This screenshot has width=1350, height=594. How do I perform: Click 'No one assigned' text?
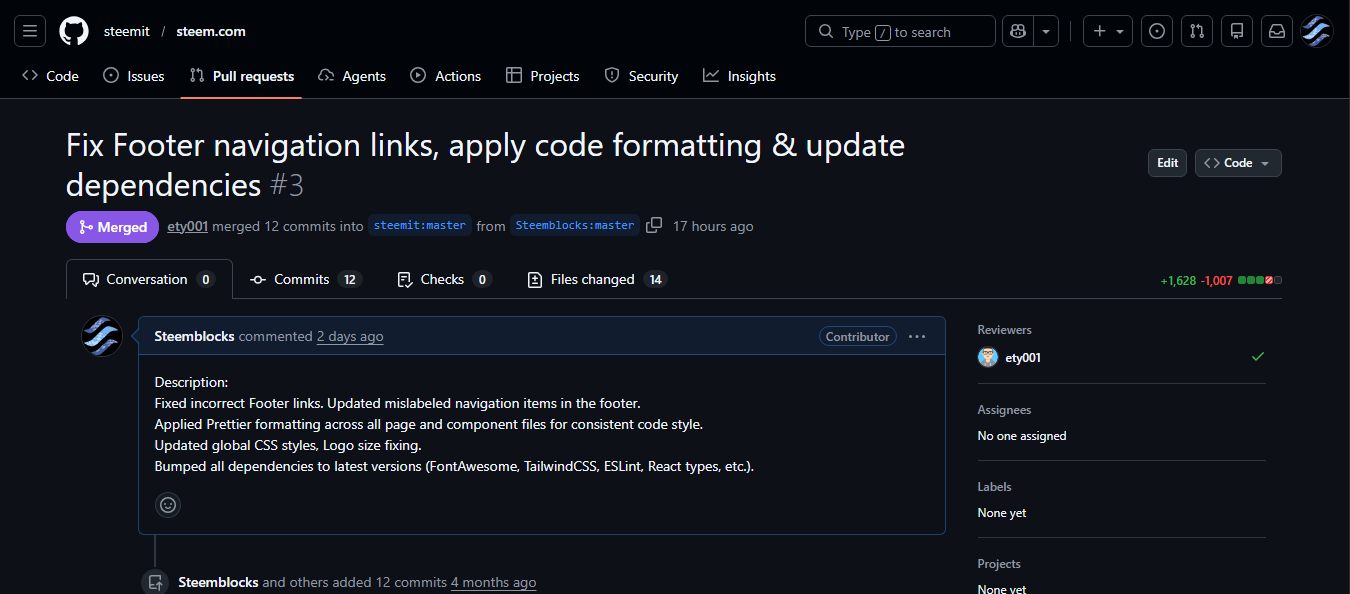[x=1022, y=436]
